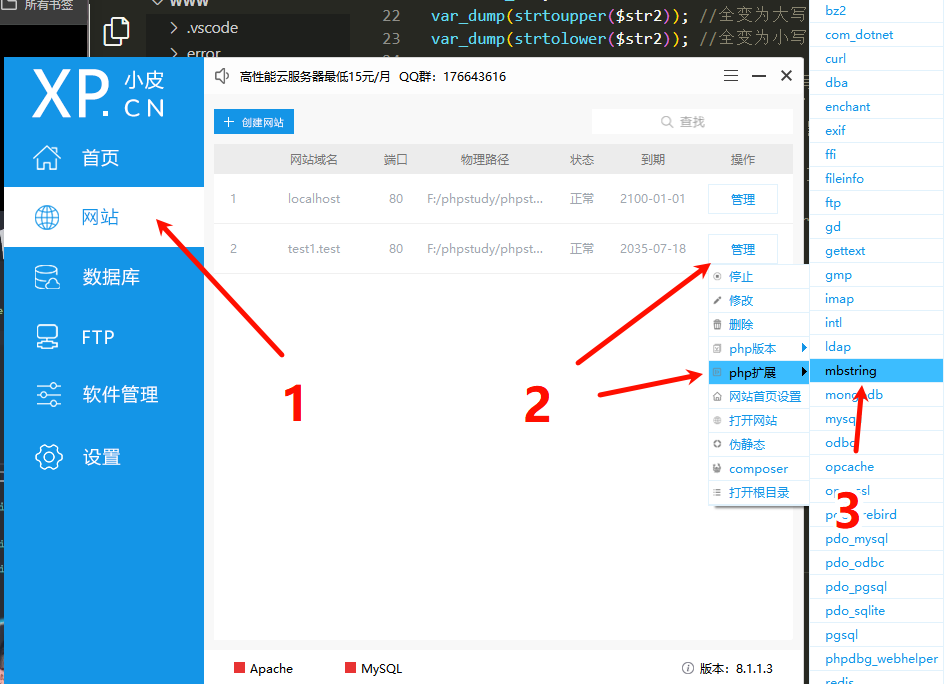Click the localhost domain cell
This screenshot has width=944, height=684.
point(314,199)
